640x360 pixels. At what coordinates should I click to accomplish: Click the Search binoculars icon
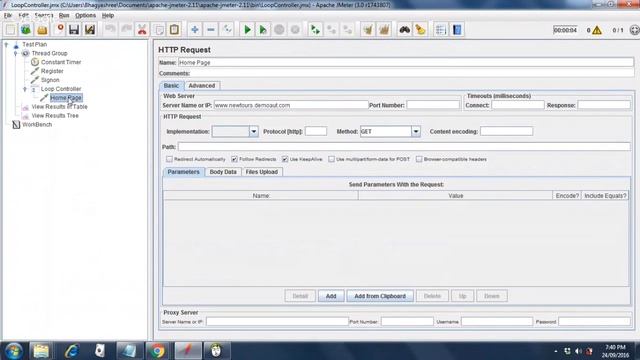tap(404, 29)
